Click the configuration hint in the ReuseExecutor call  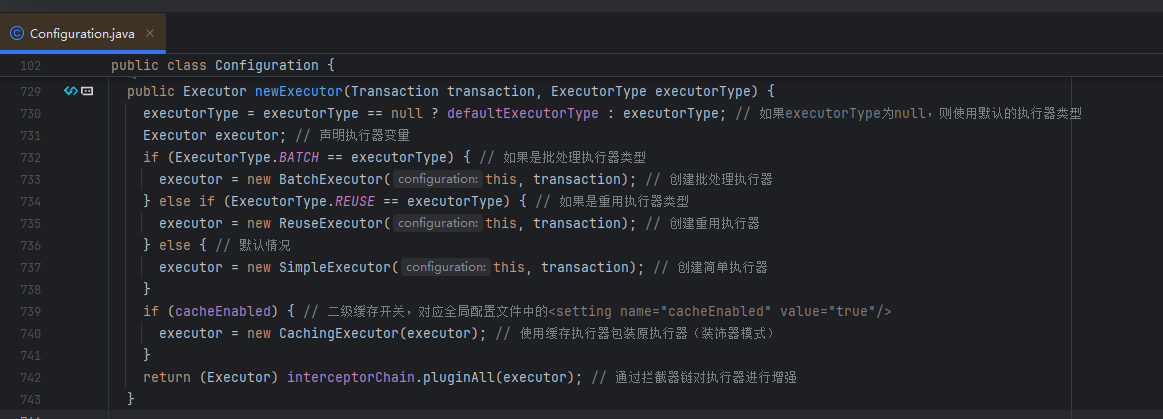437,223
